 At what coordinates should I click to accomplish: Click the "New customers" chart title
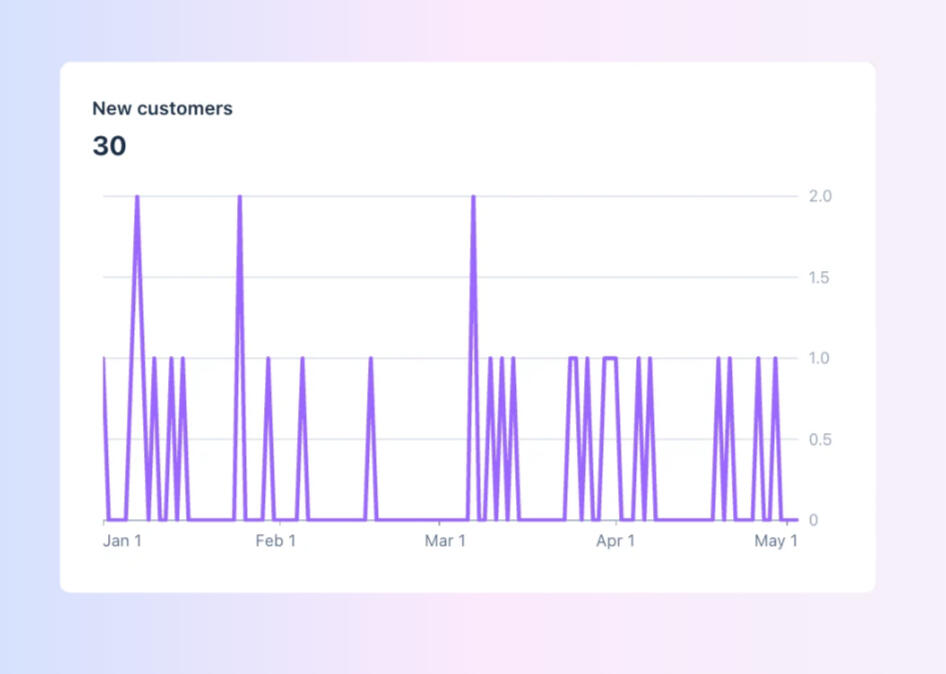tap(162, 109)
